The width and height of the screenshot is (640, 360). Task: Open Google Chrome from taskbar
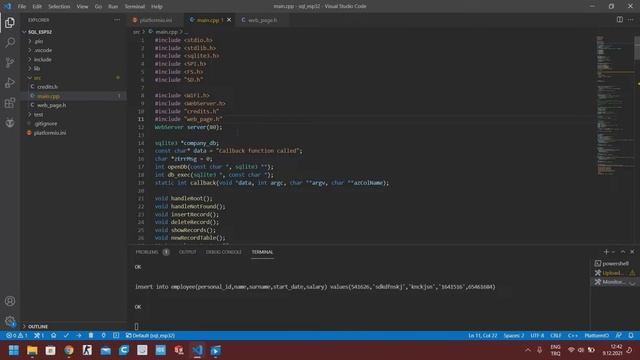[69, 350]
